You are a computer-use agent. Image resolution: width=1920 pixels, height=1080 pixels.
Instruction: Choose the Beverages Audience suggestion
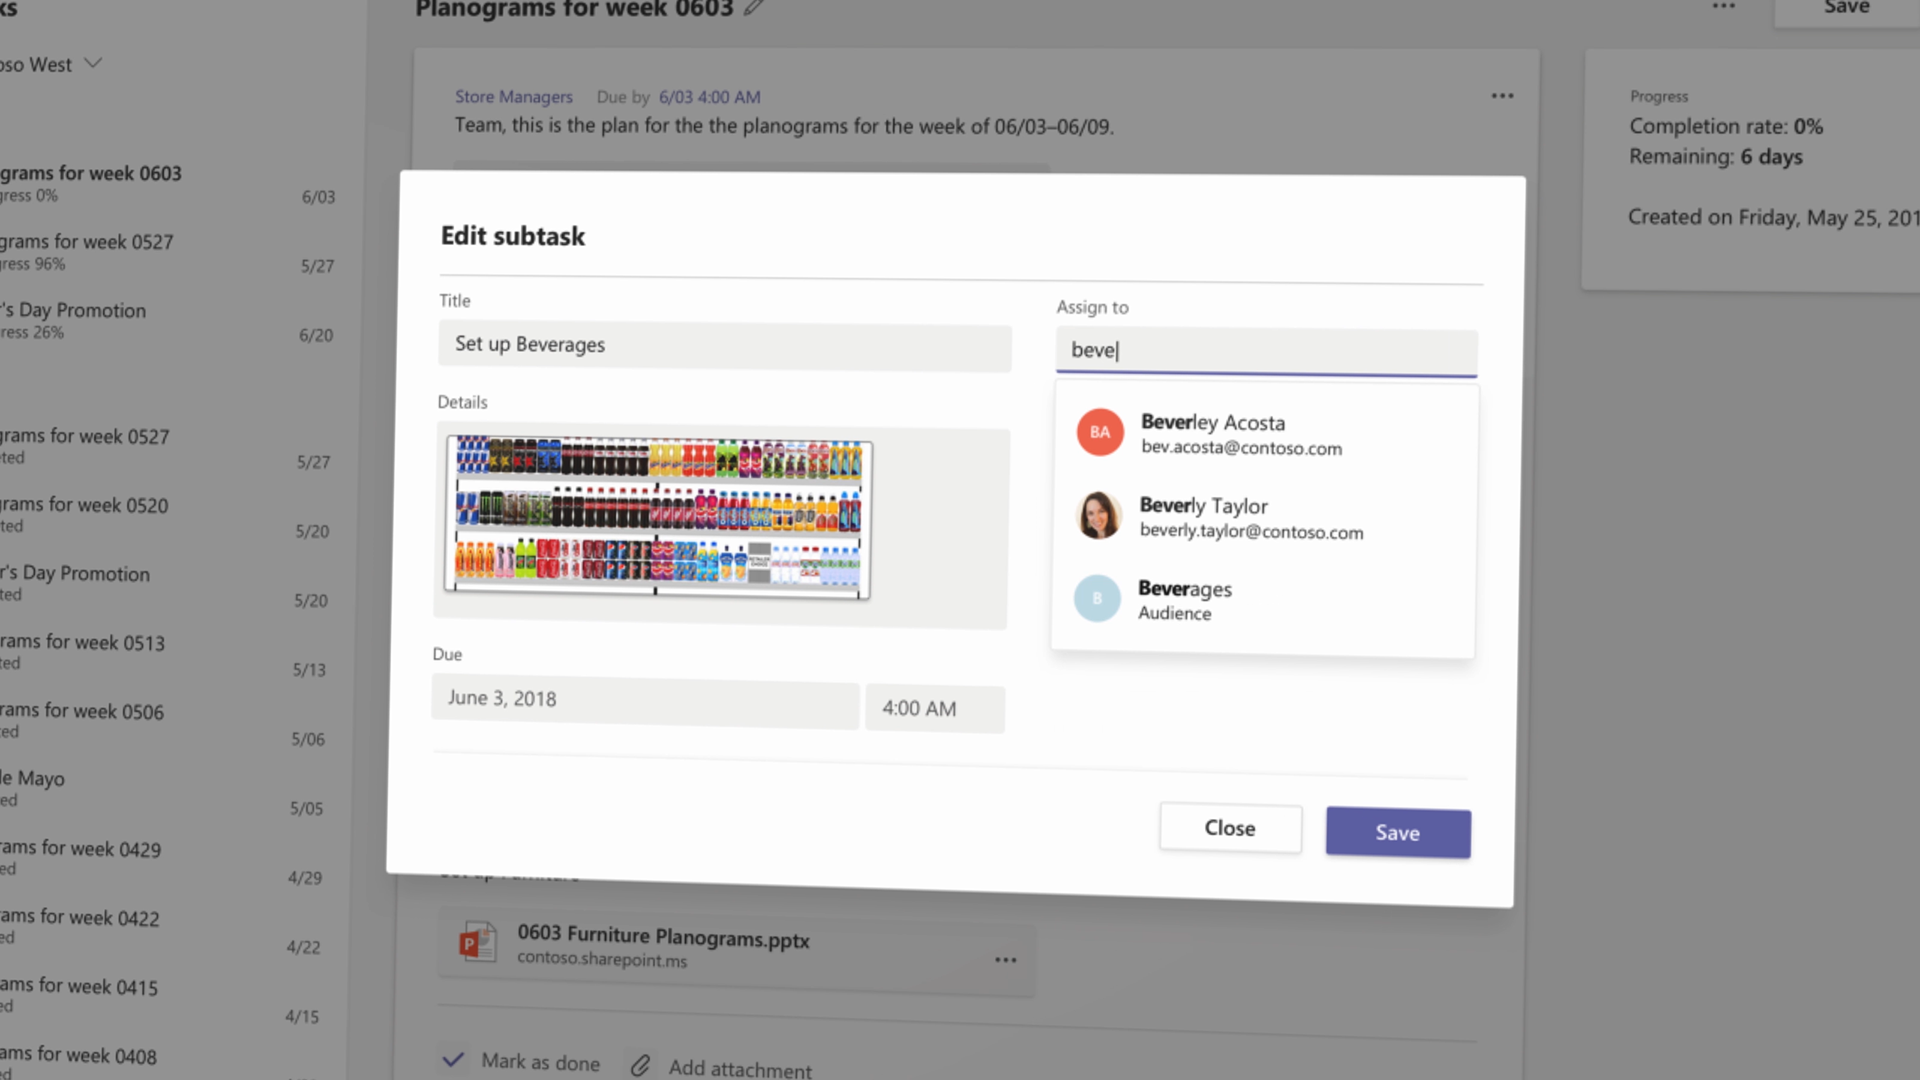pos(1262,600)
